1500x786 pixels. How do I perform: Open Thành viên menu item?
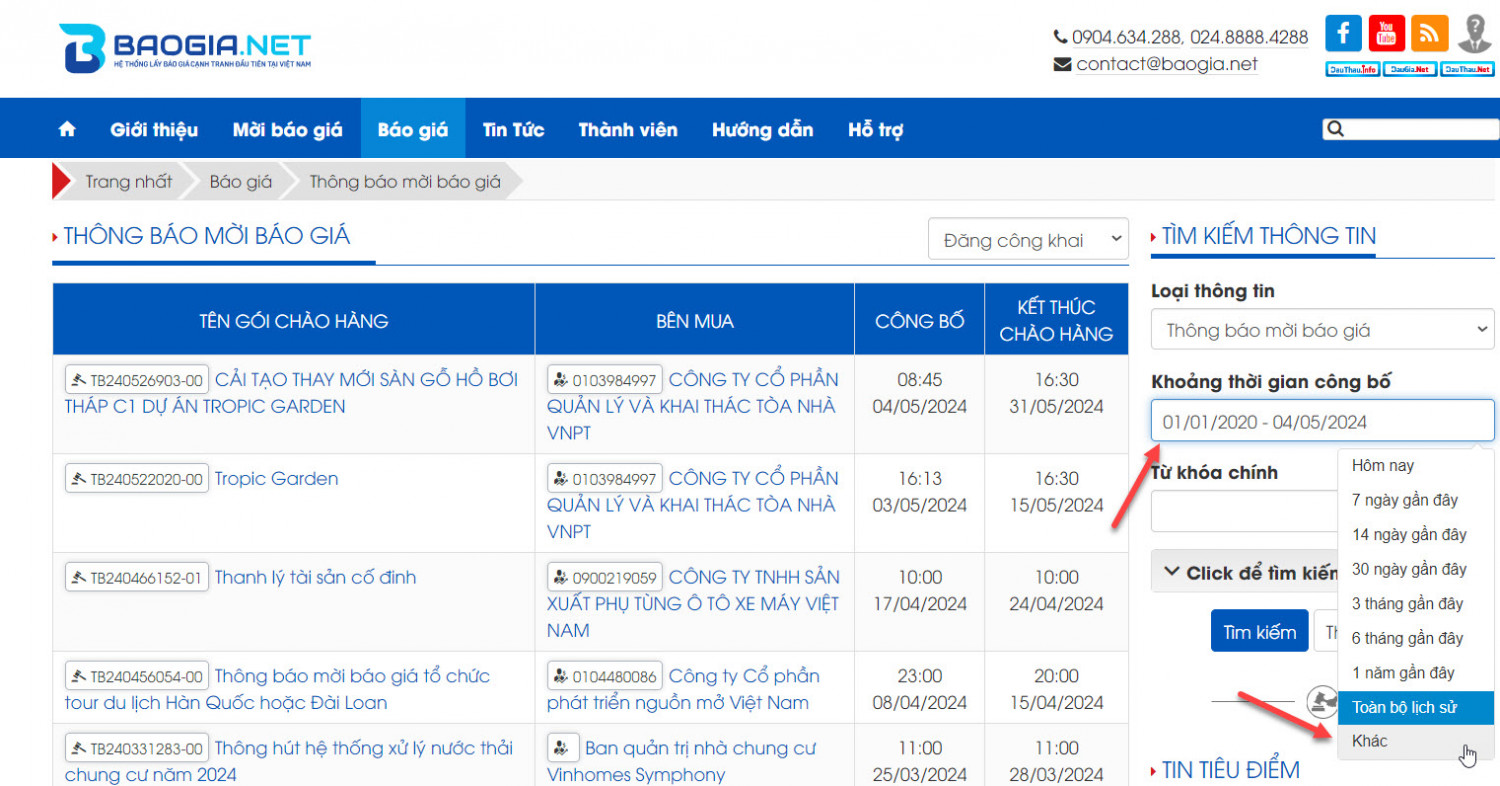(x=628, y=129)
